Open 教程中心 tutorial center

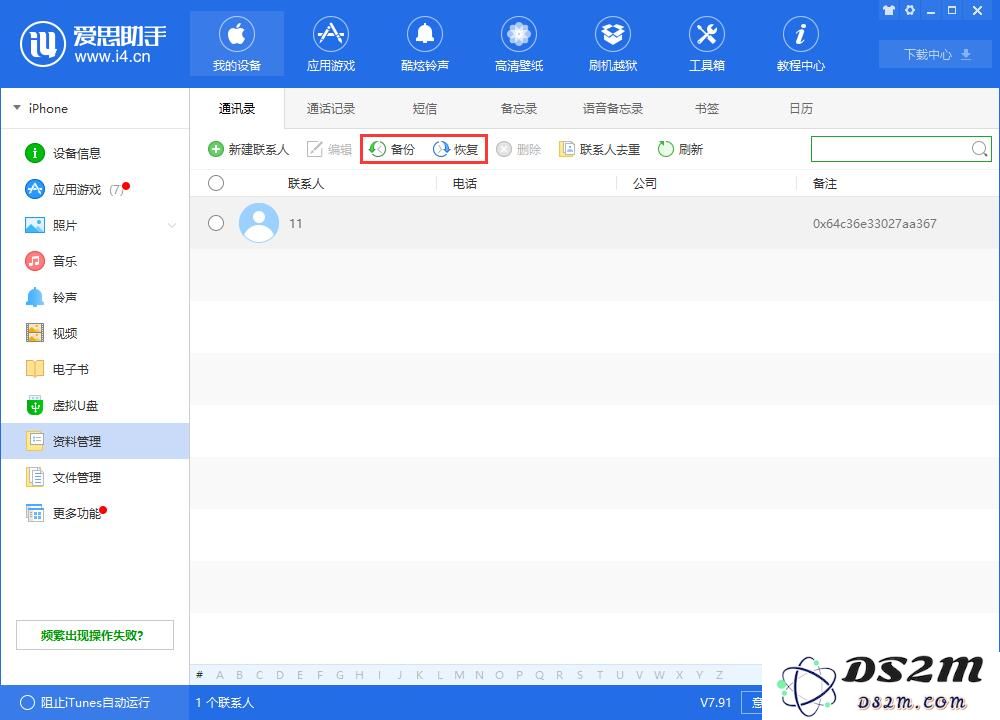point(800,44)
